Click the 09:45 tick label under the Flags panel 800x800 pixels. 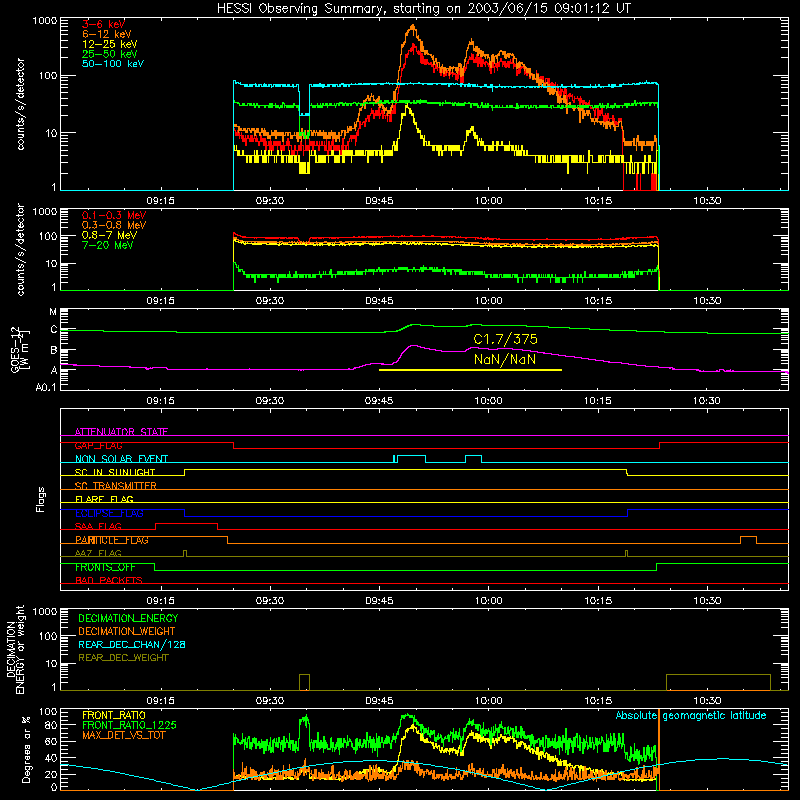point(379,601)
